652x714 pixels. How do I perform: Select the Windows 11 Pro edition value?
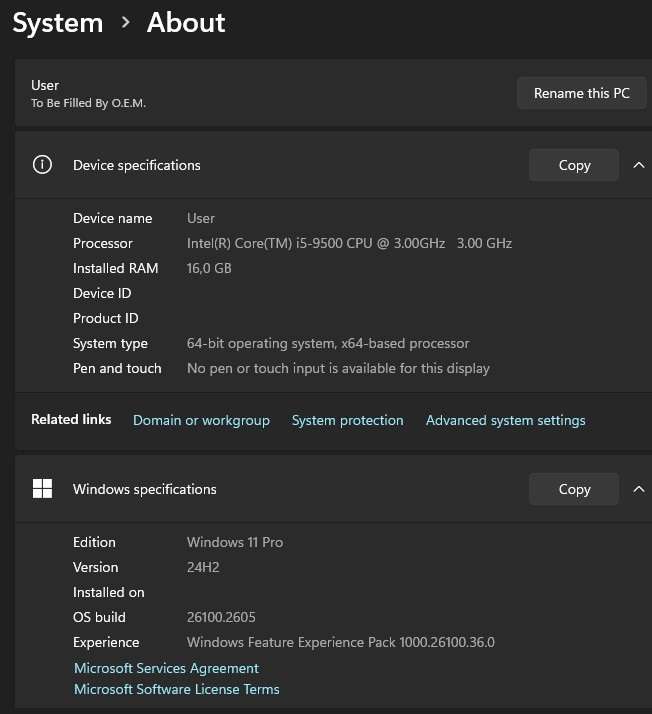click(235, 542)
